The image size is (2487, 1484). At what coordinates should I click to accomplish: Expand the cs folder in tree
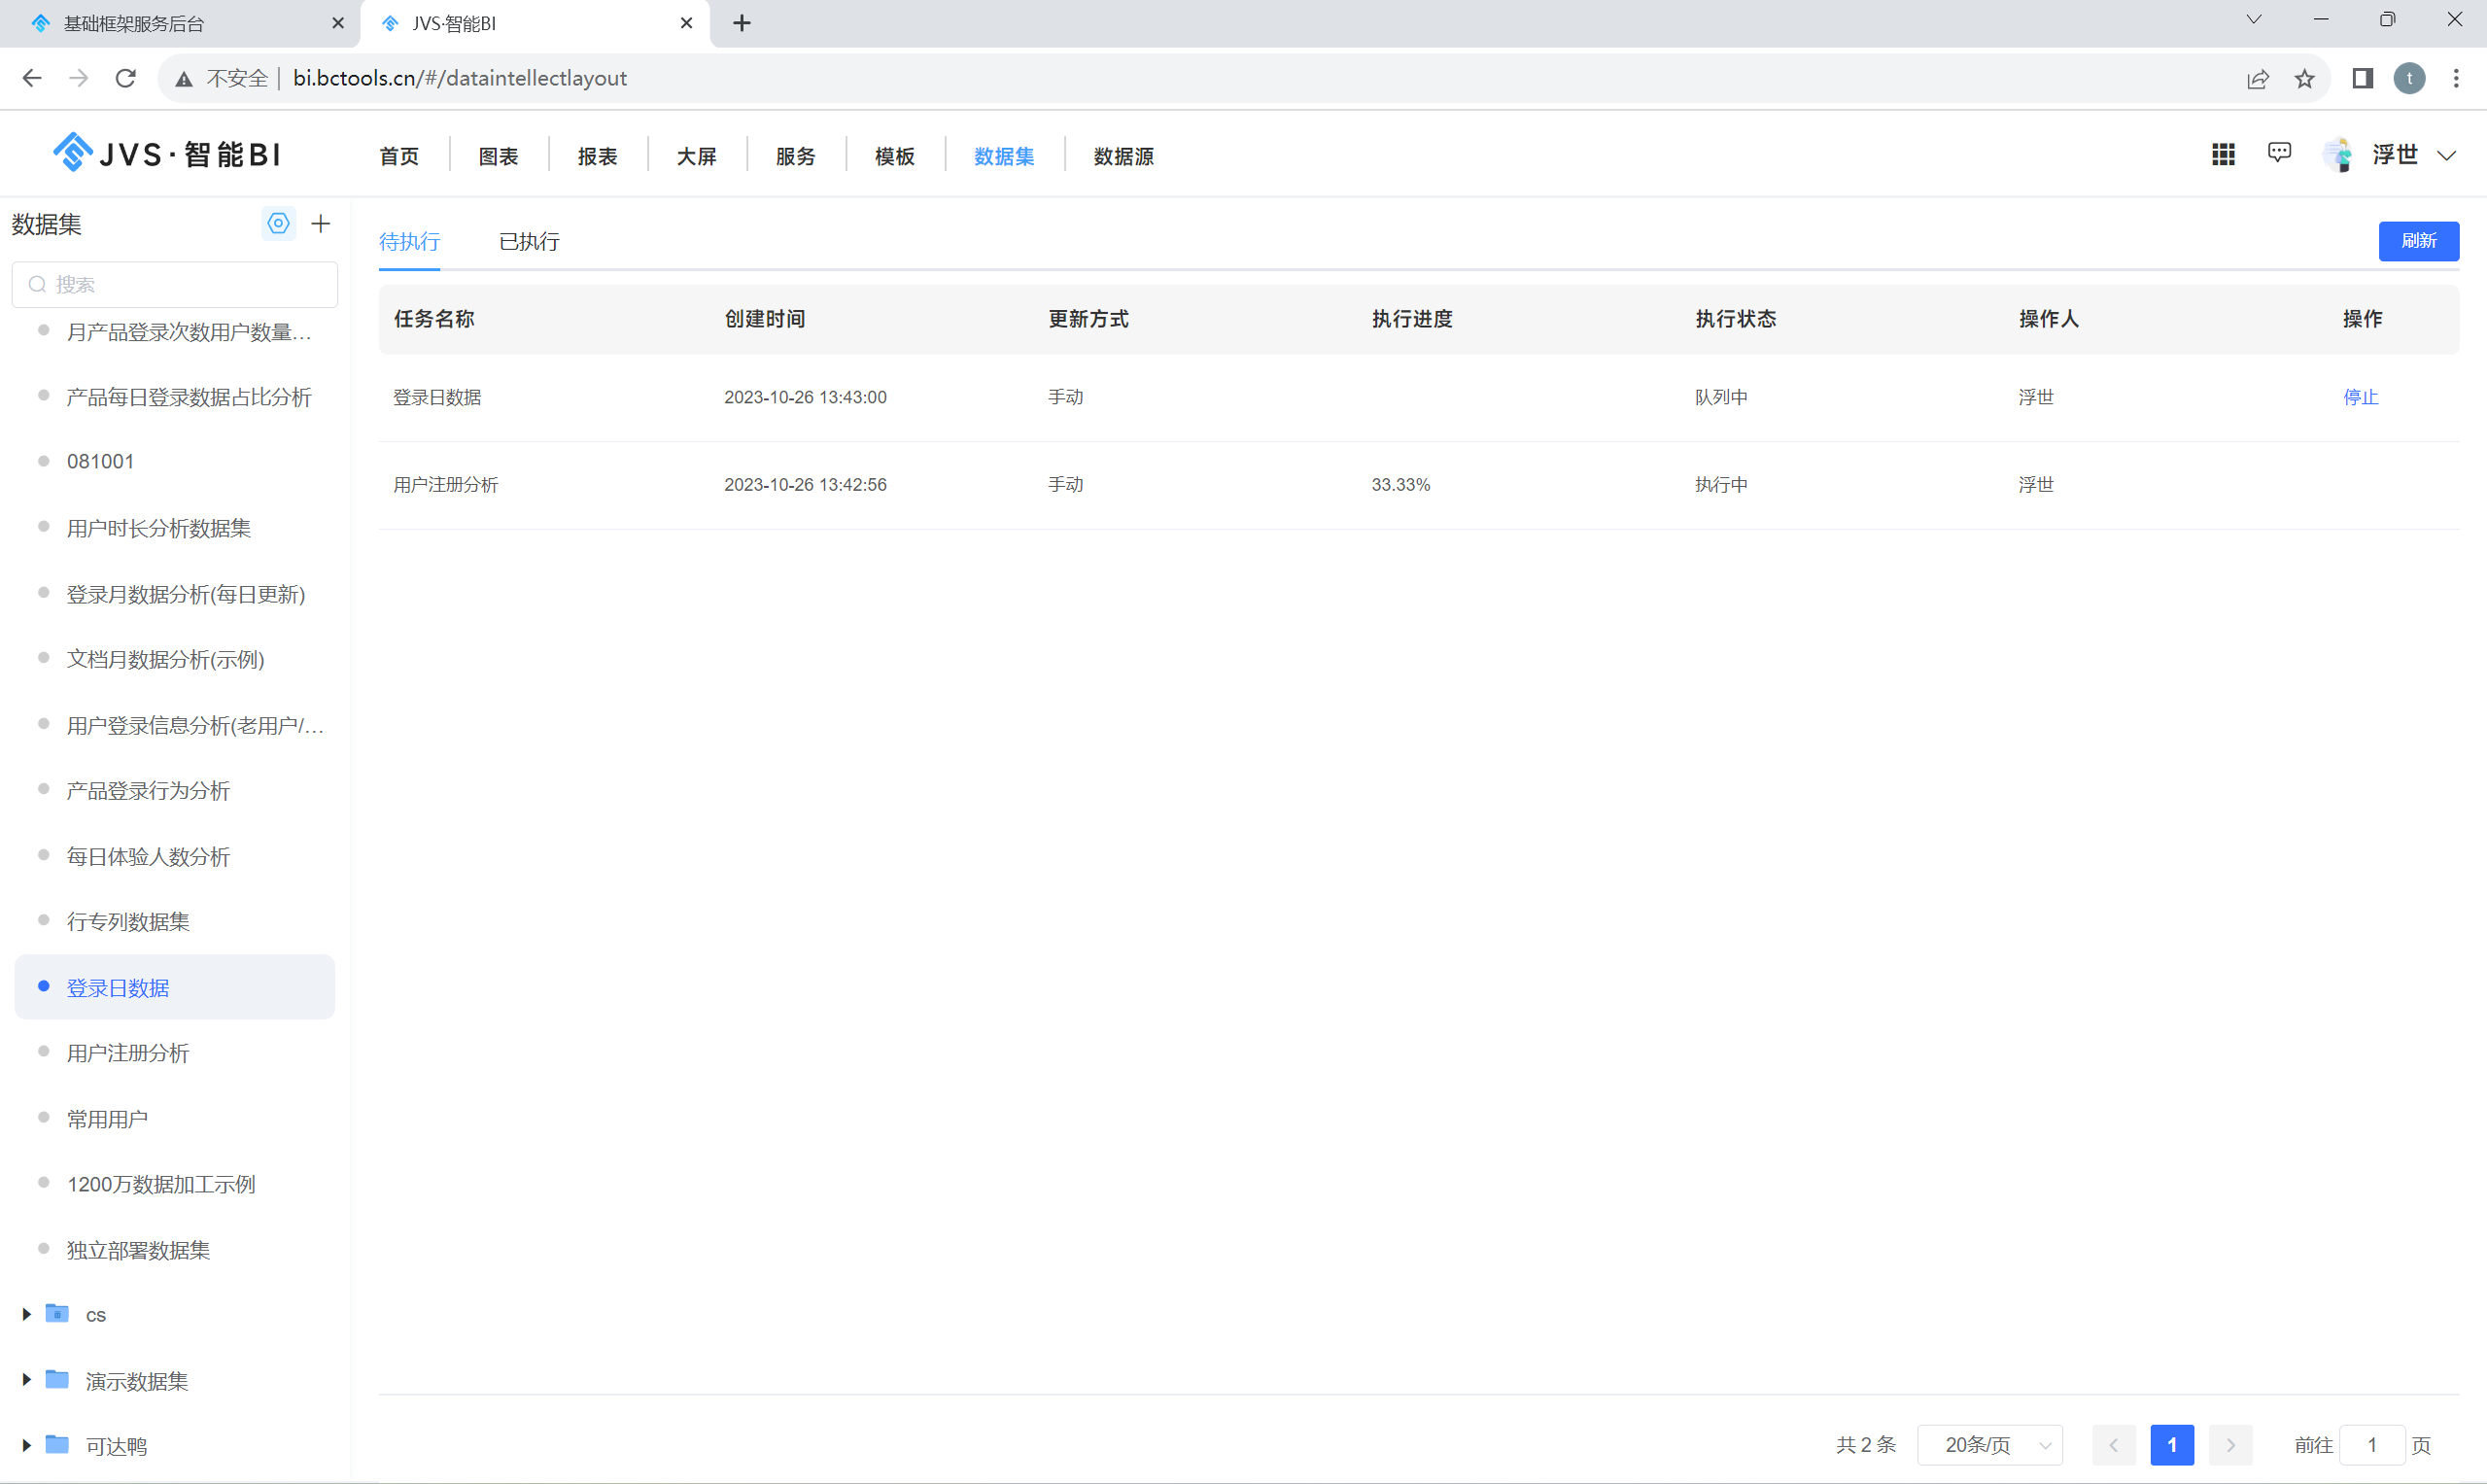coord(26,1314)
